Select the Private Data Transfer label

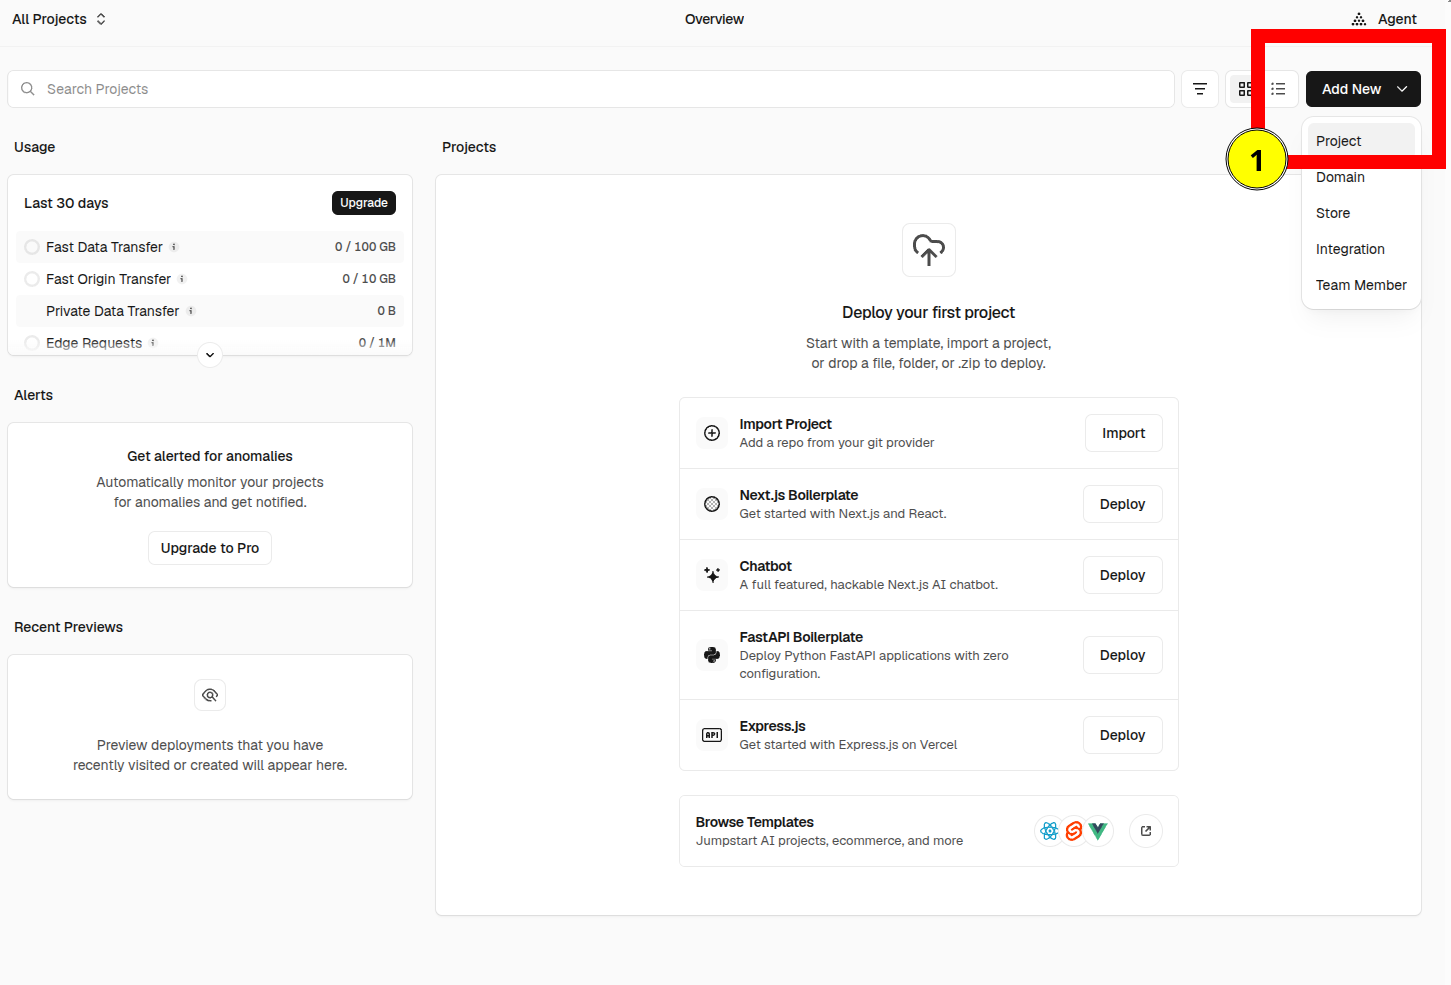click(x=113, y=311)
